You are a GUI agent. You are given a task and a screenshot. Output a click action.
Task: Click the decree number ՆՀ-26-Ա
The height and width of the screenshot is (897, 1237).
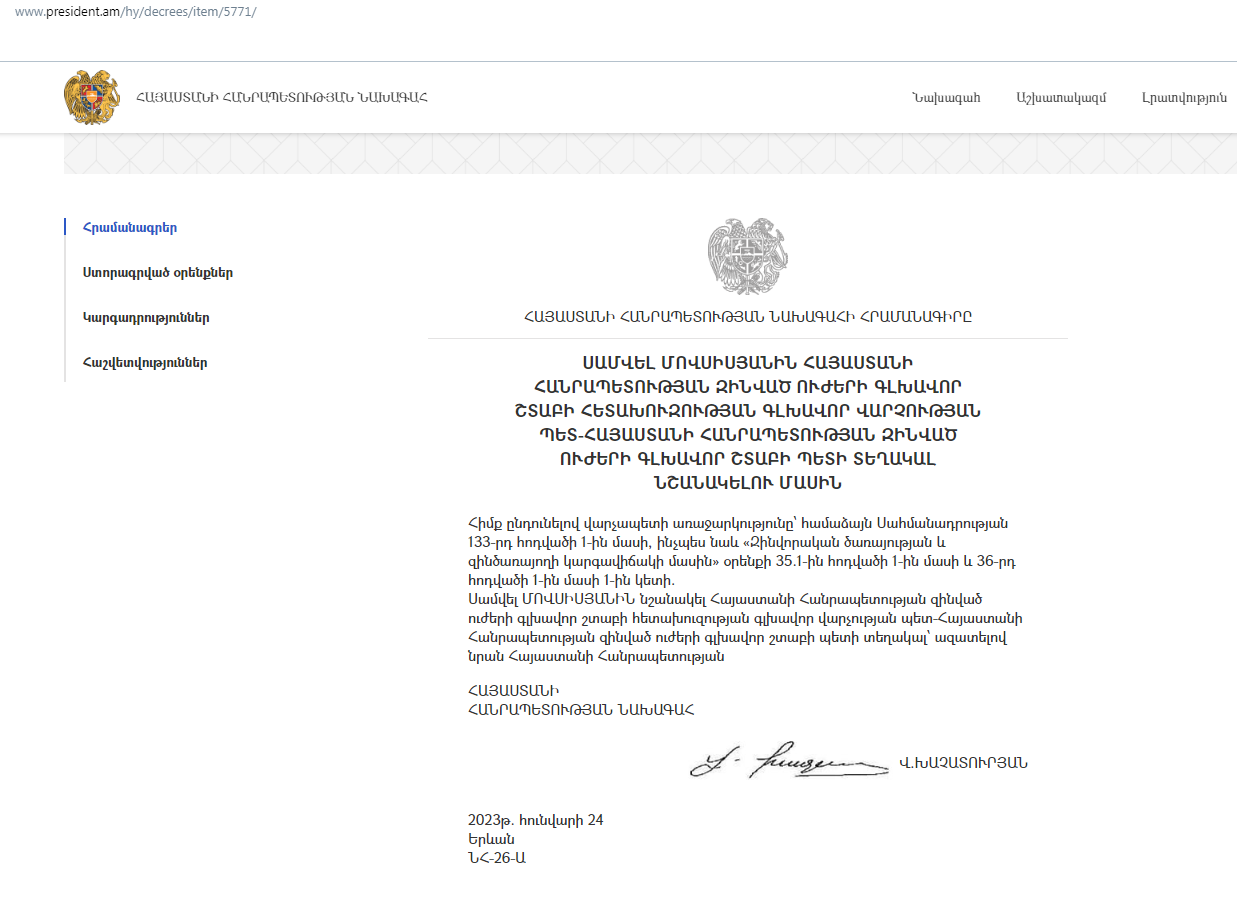496,858
